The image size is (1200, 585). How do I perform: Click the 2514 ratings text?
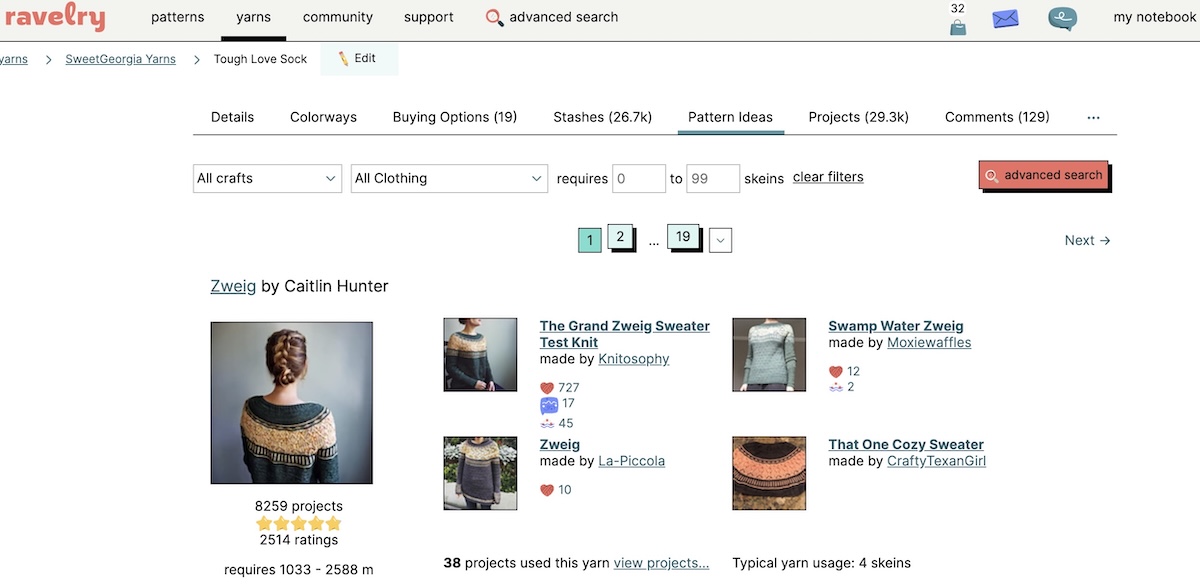pos(299,540)
